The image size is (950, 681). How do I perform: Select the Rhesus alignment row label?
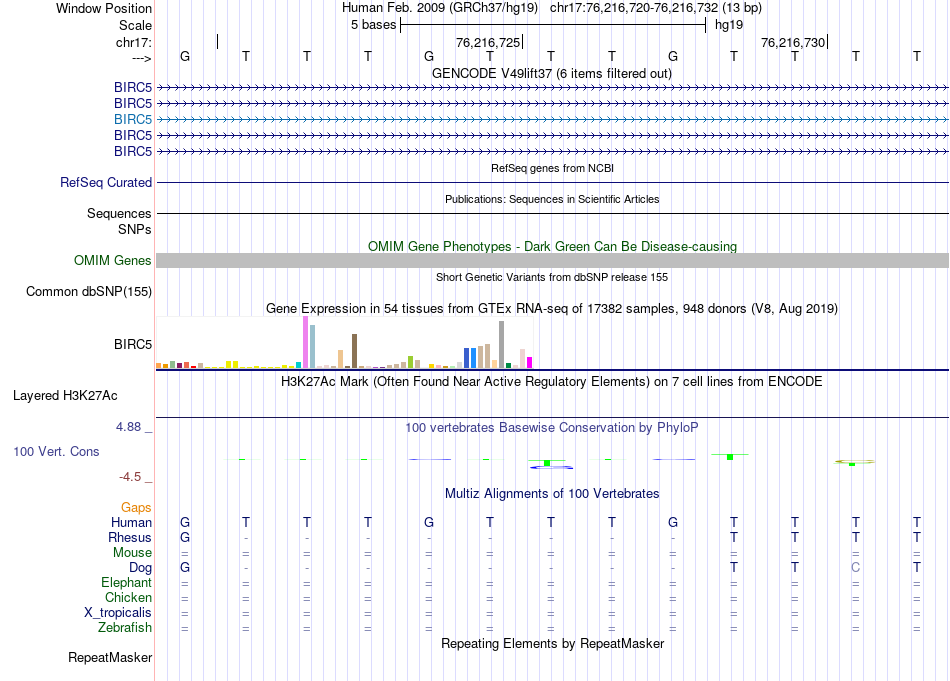point(130,537)
